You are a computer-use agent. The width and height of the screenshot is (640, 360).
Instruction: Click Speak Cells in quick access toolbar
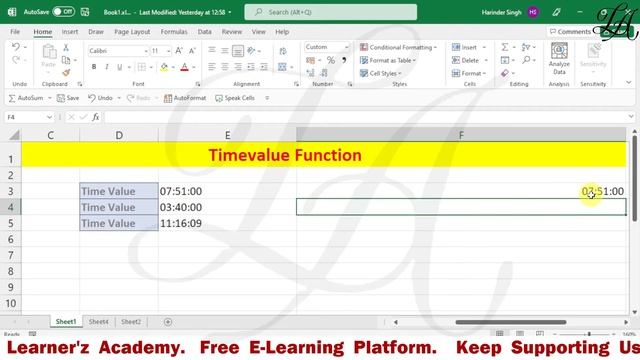[x=235, y=98]
